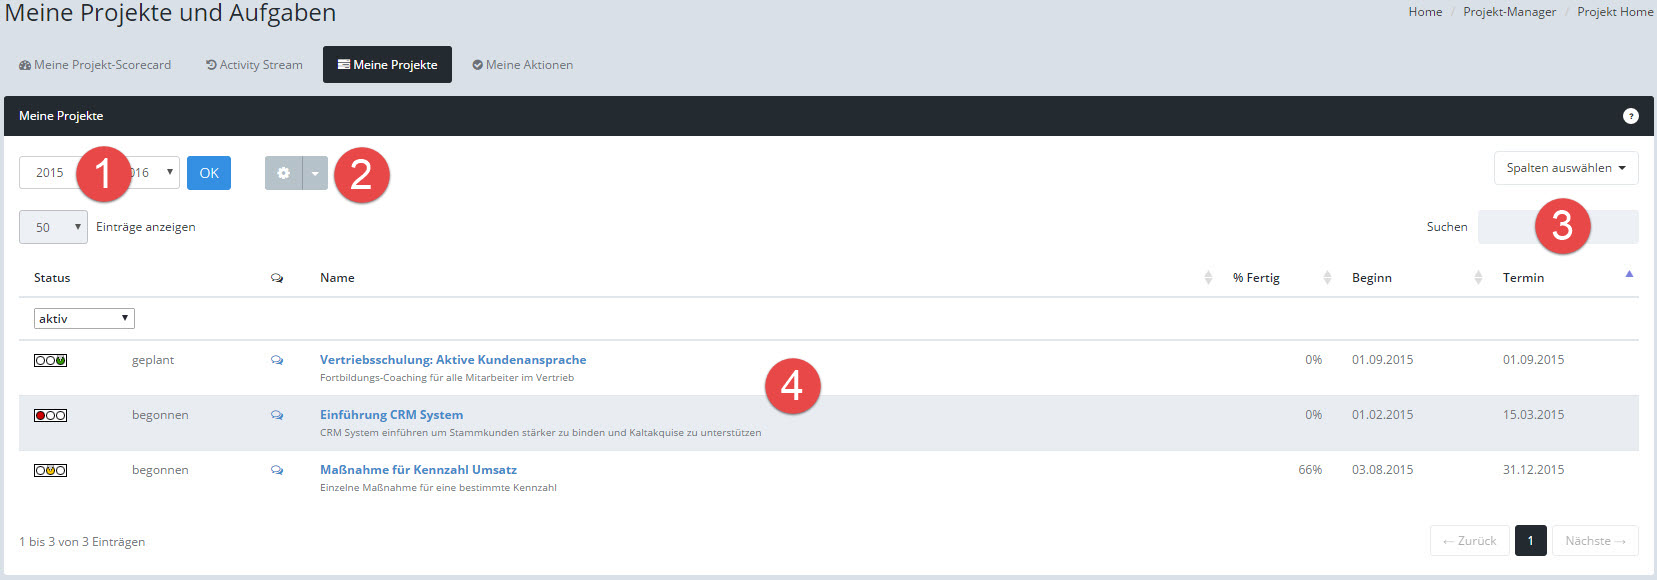Open the aktiv status filter dropdown
This screenshot has width=1657, height=580.
click(84, 319)
